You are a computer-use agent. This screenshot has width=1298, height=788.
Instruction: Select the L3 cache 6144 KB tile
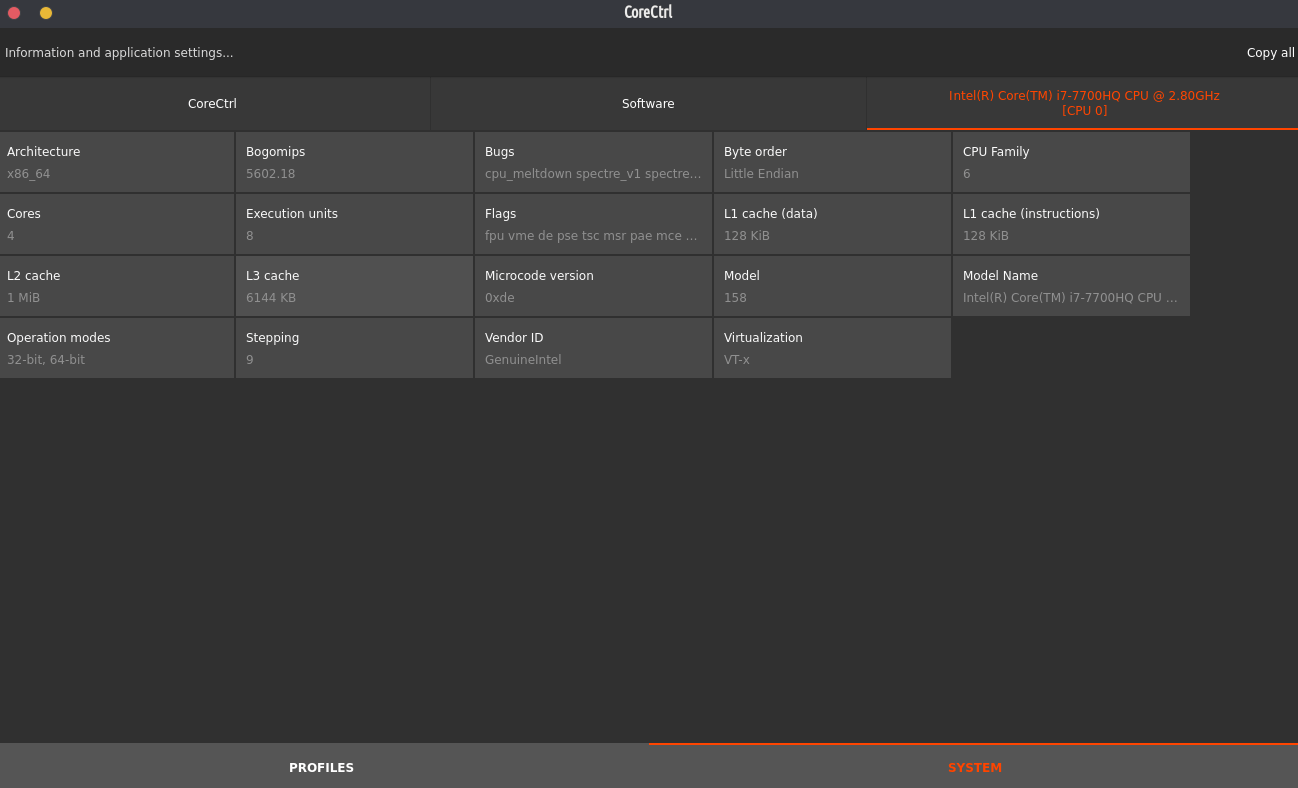click(354, 286)
